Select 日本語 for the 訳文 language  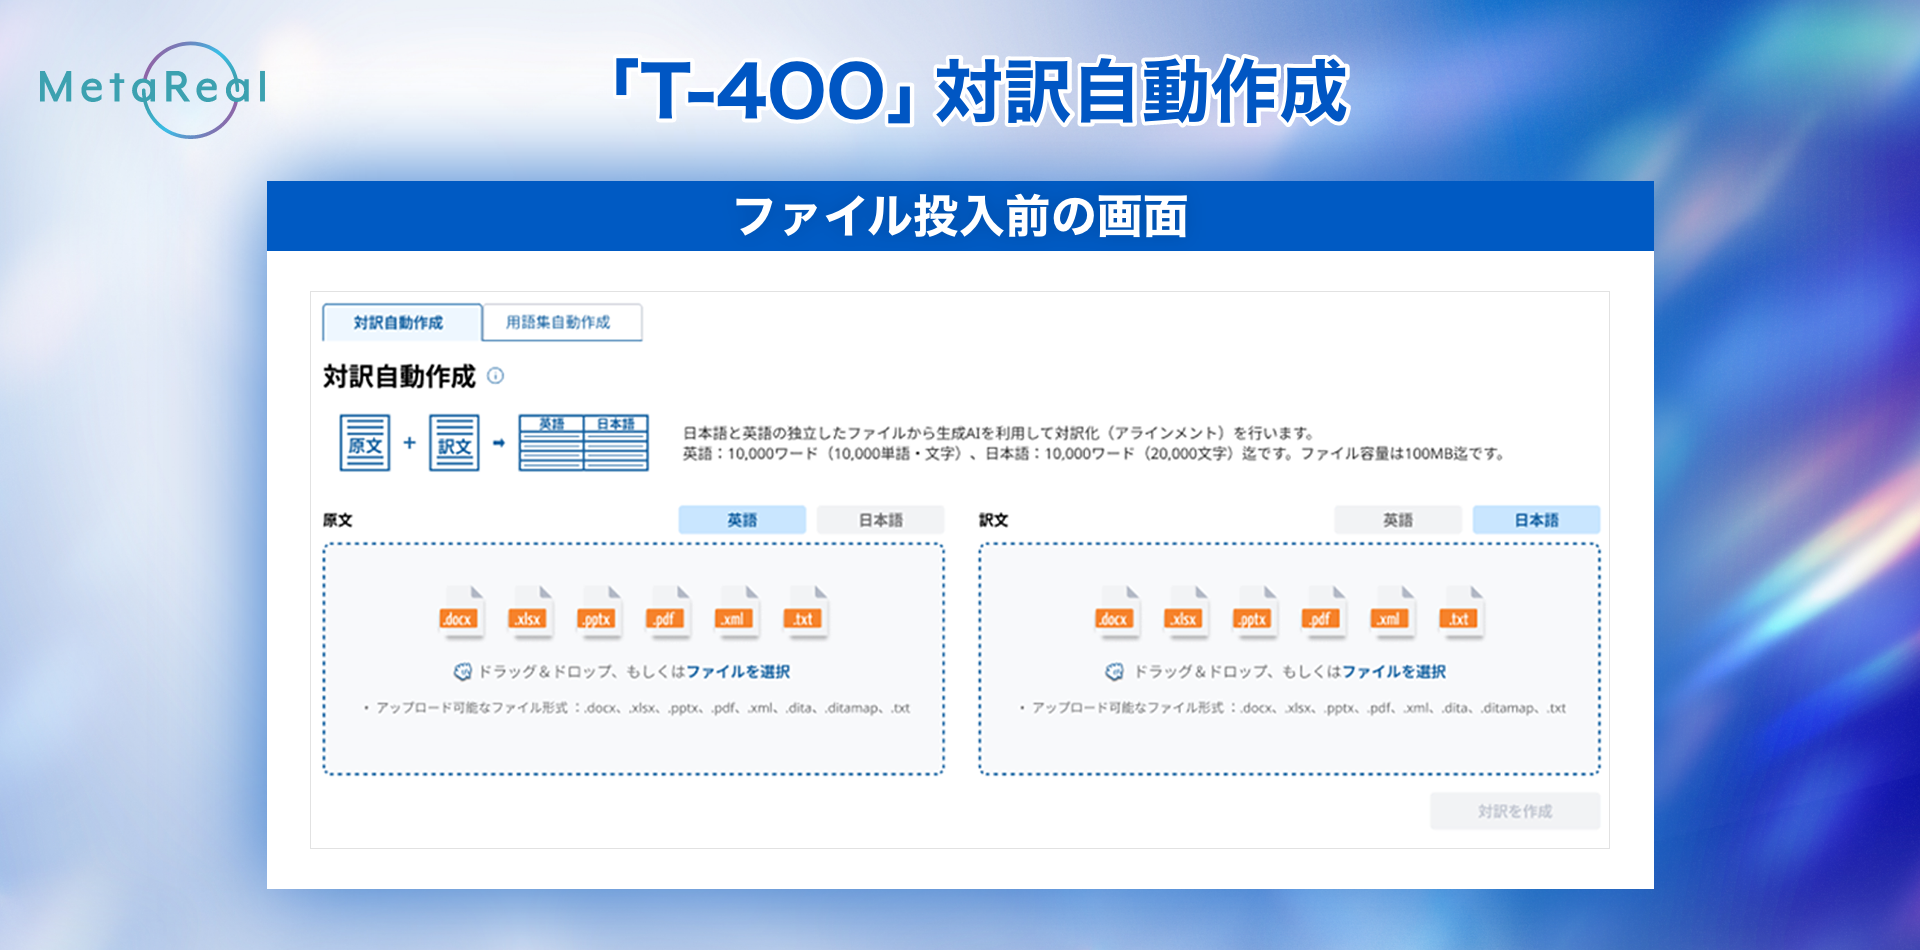tap(1537, 520)
